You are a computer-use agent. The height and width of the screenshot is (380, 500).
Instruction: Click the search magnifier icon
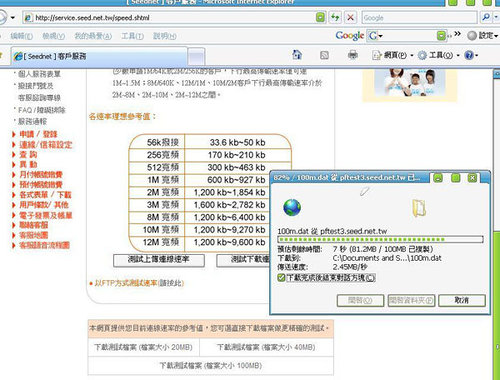click(486, 17)
